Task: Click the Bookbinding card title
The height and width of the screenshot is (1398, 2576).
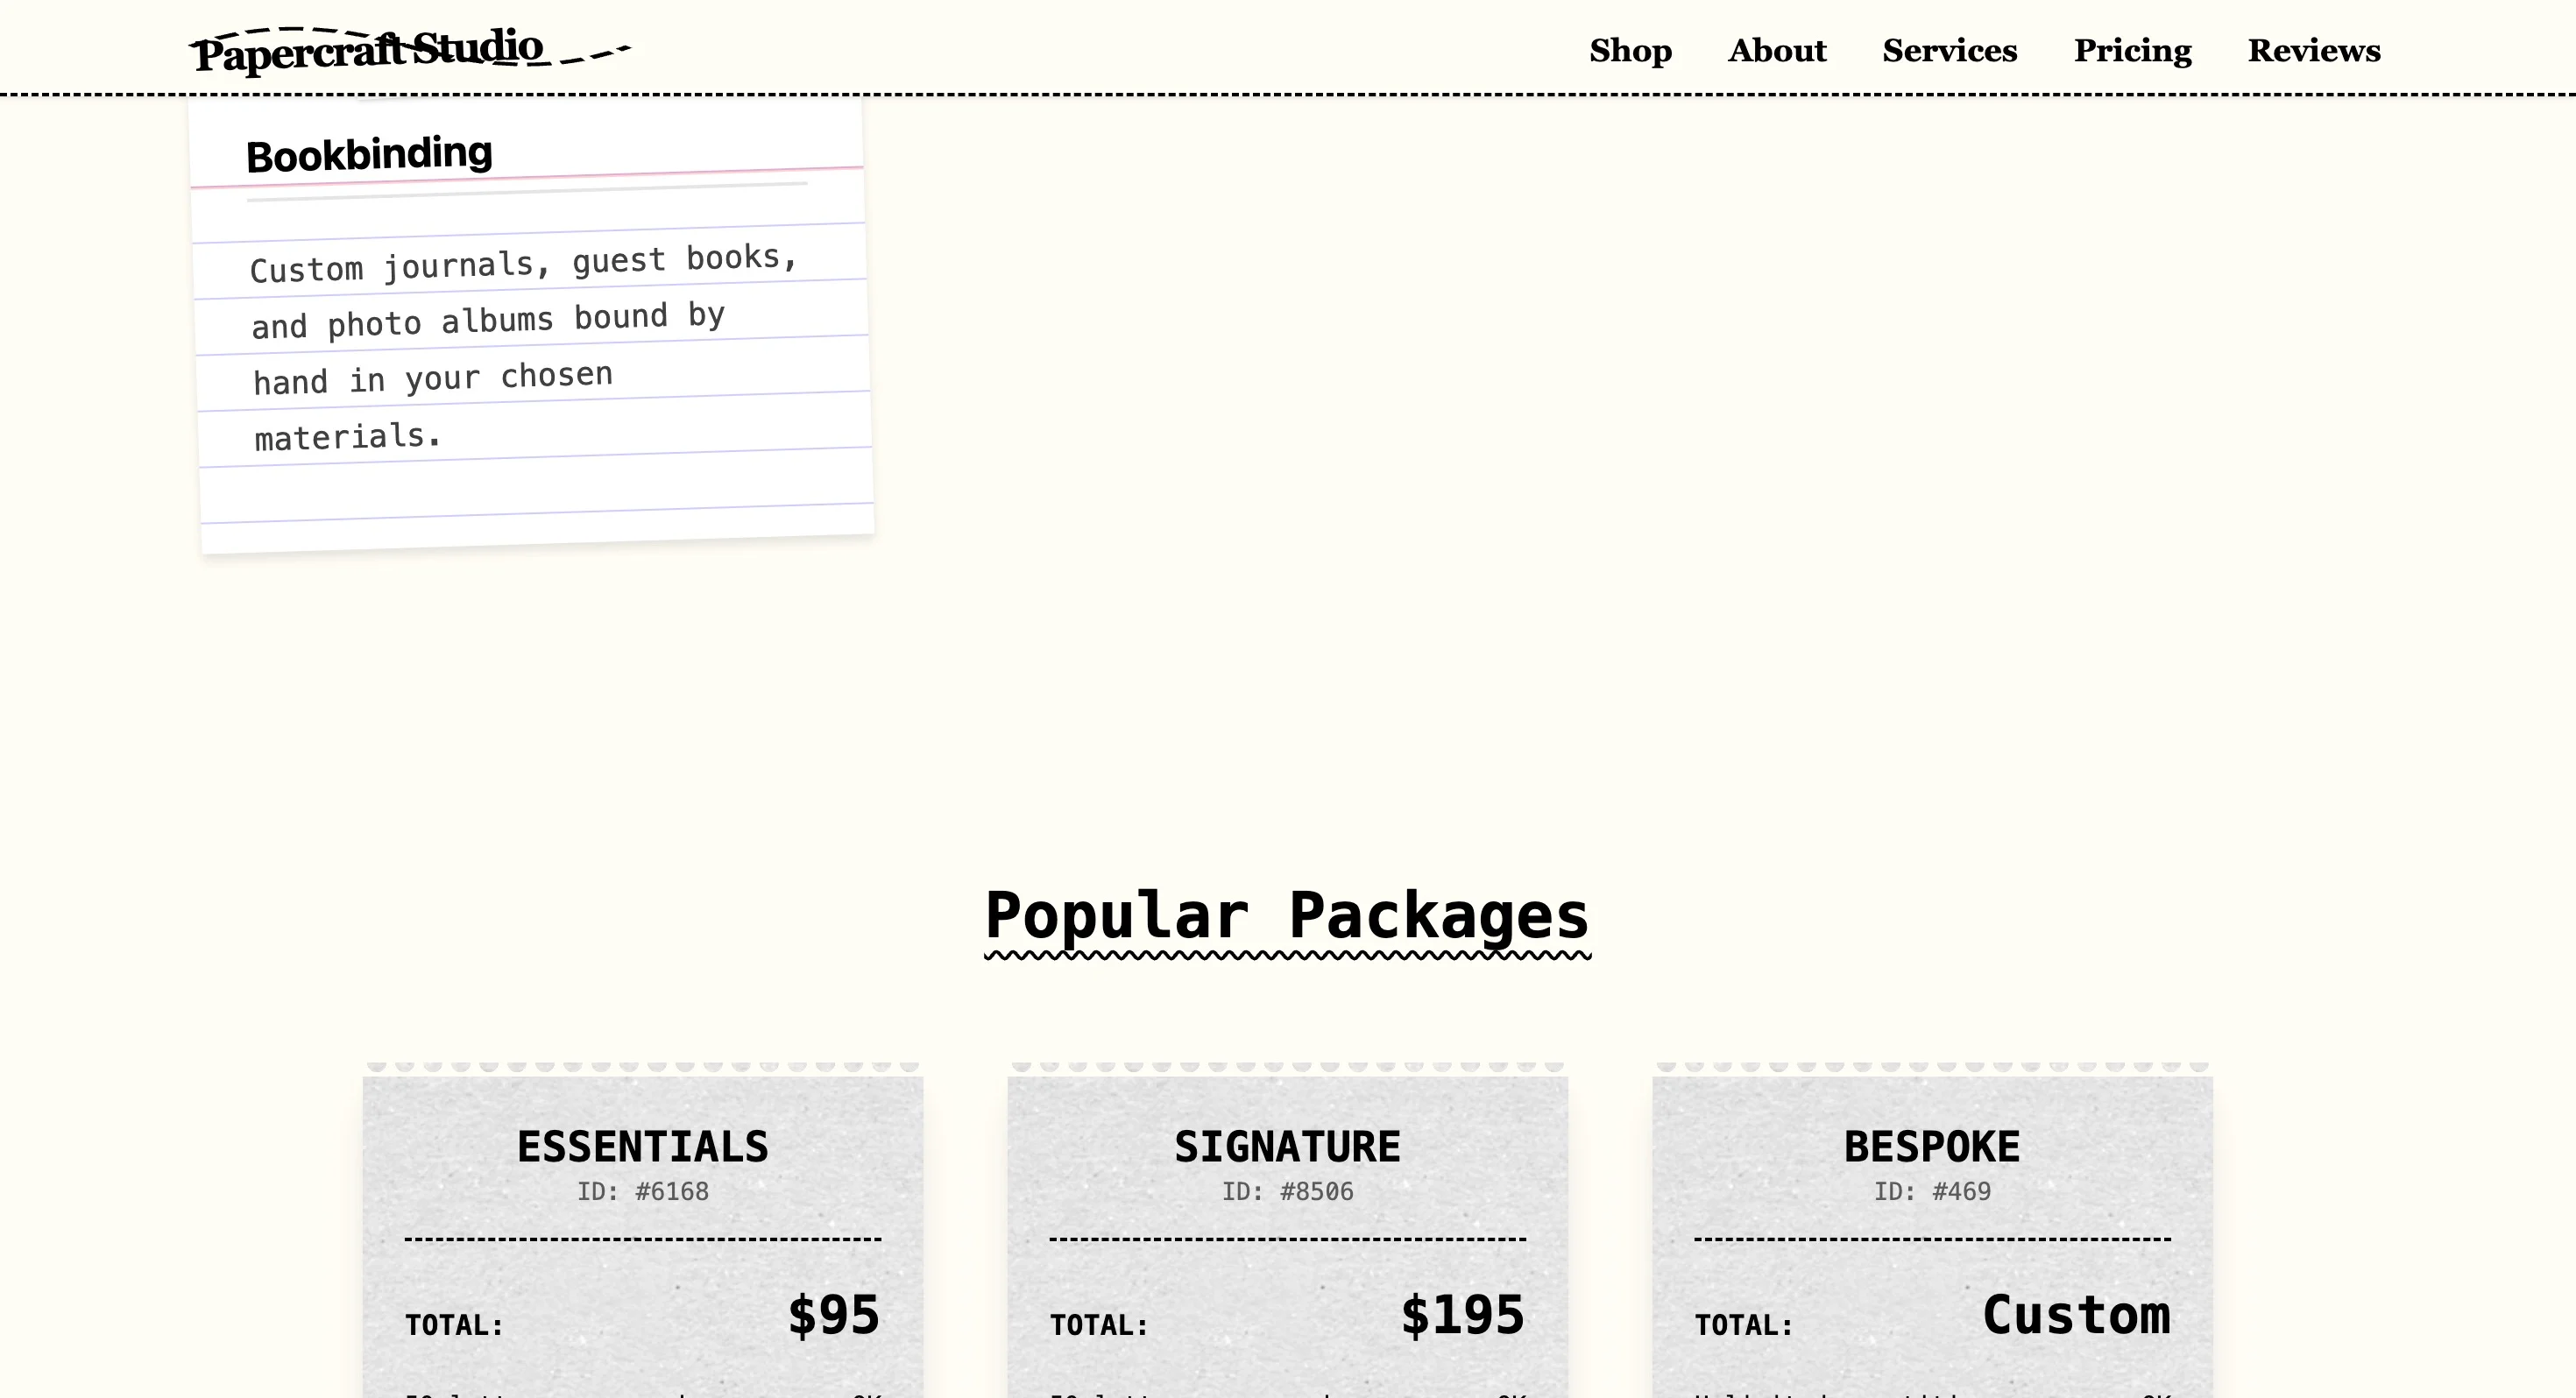Action: 369,155
